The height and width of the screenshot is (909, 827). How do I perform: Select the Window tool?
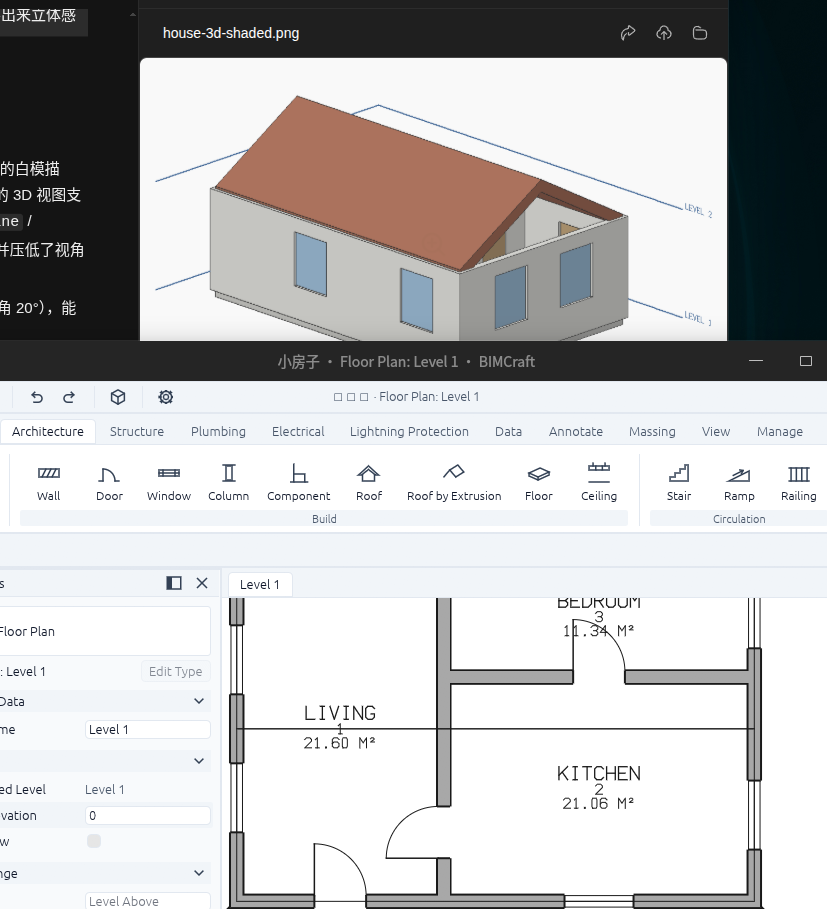point(169,482)
